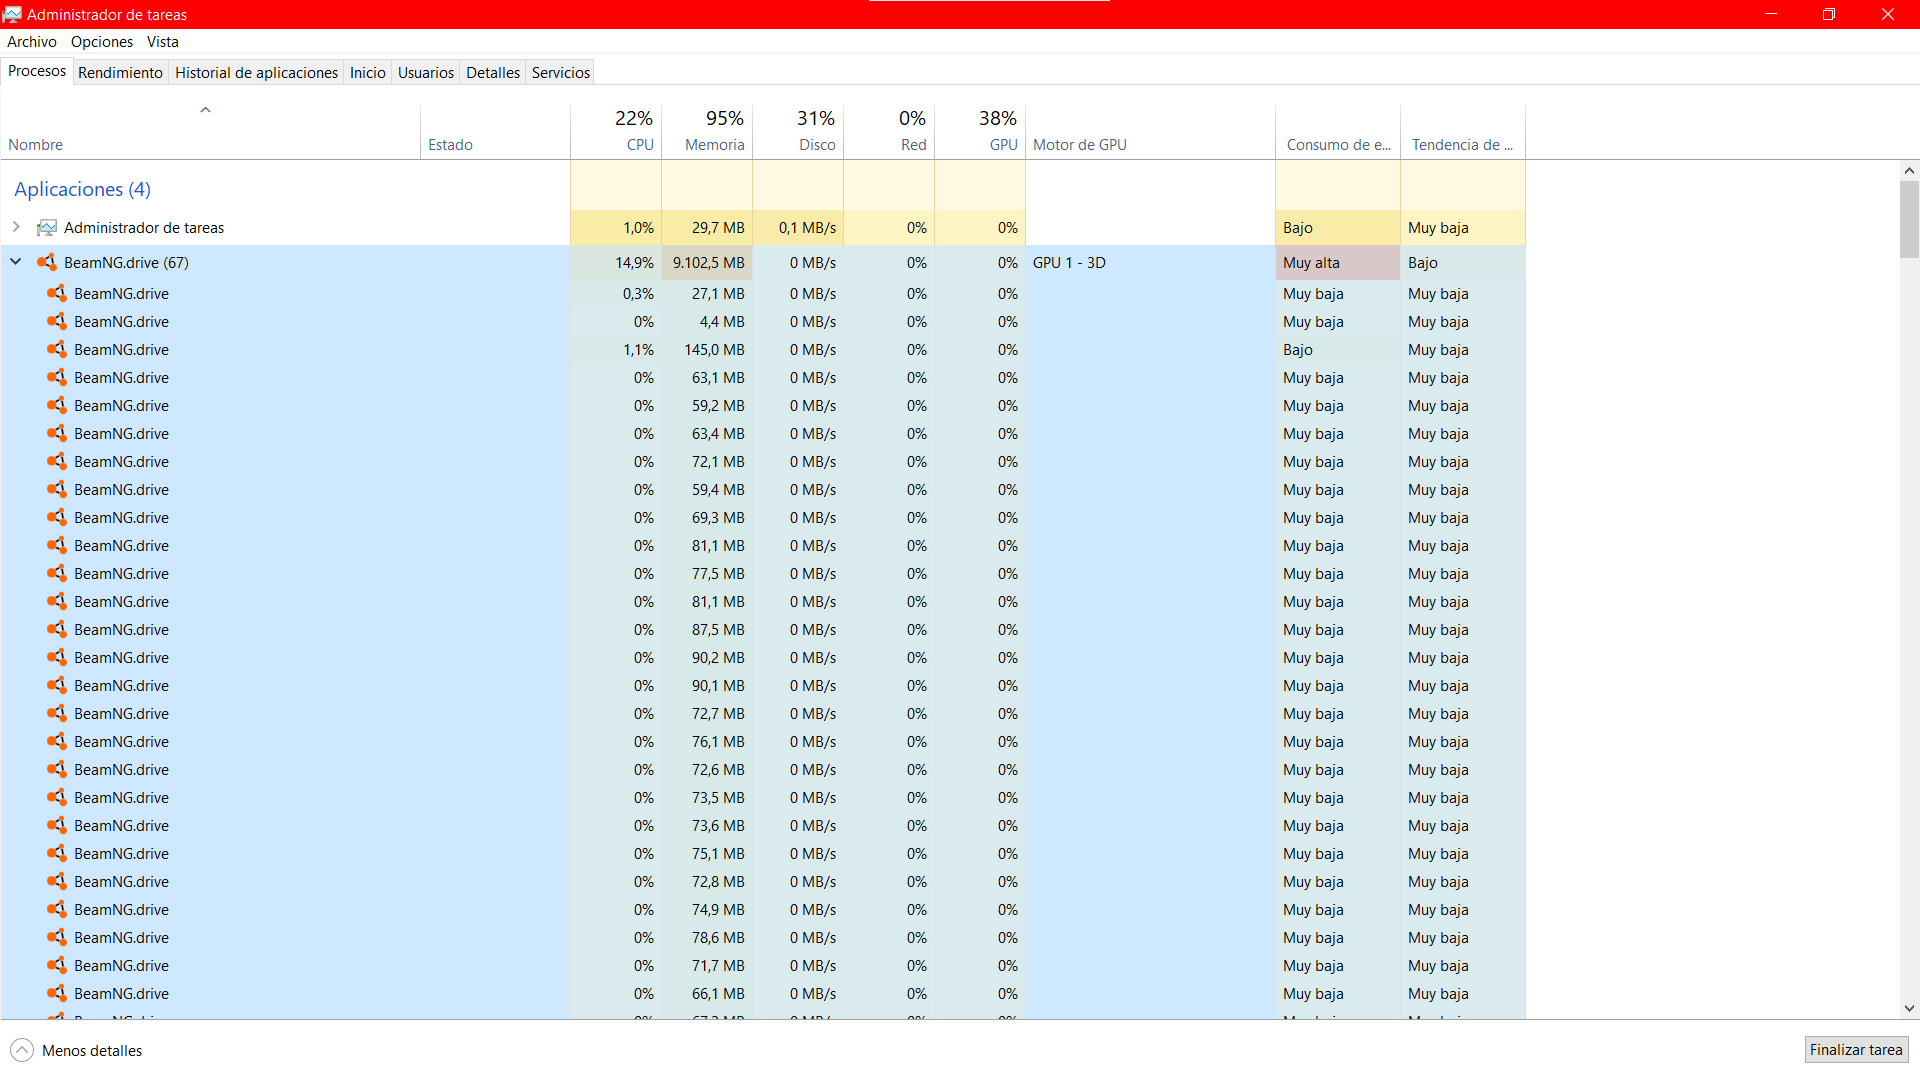Screen dimensions: 1920x1080
Task: Click icon of BeamNG.drive using 145,0 MB
Action: (x=57, y=350)
